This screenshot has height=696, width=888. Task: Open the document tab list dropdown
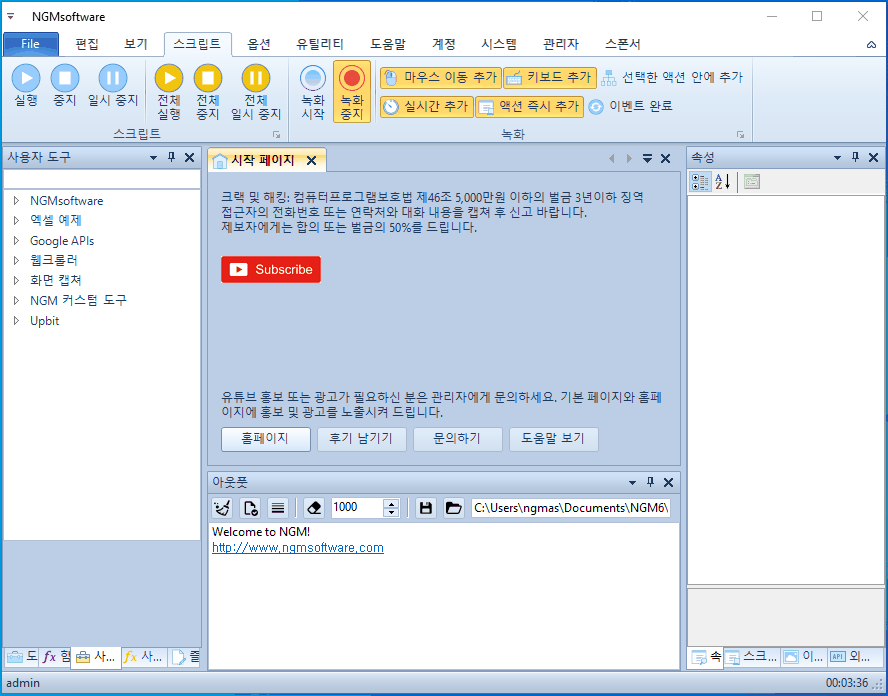(647, 159)
